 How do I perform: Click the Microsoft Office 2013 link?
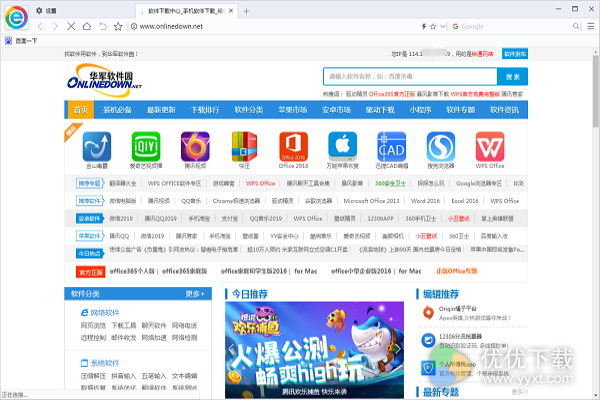pyautogui.click(x=371, y=201)
